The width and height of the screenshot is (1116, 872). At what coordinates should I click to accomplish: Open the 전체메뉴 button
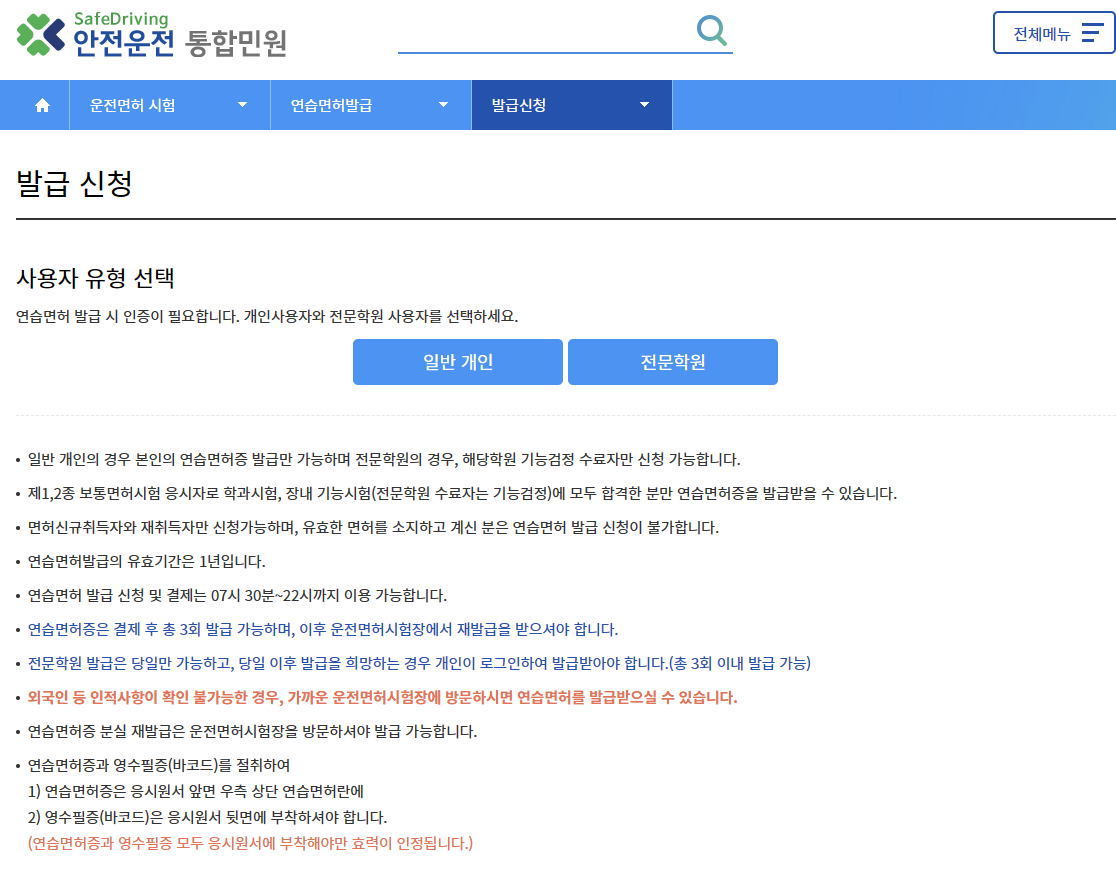[1053, 33]
